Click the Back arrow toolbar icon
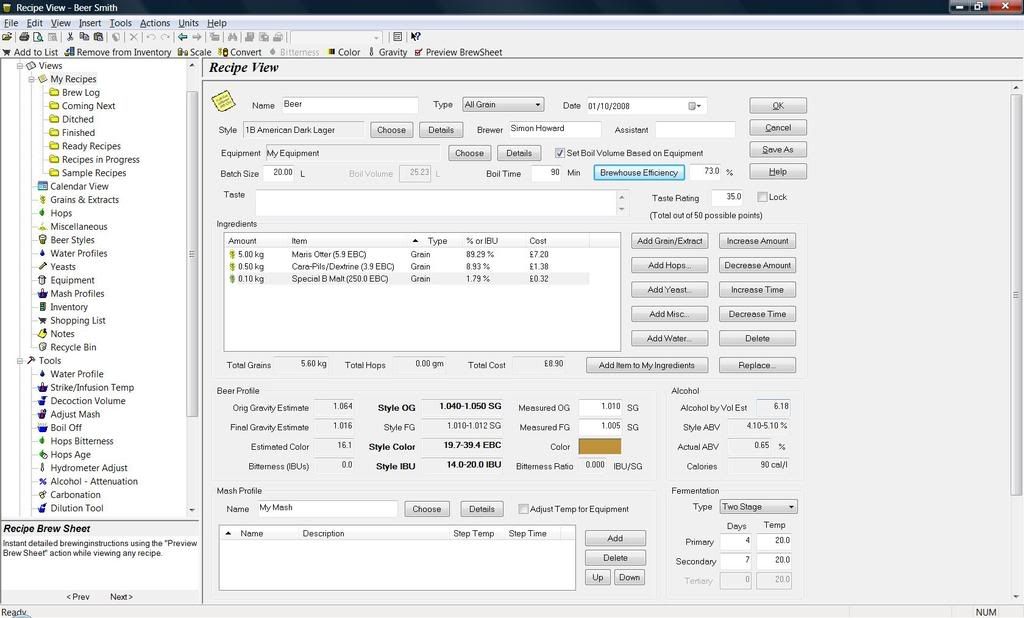Image resolution: width=1024 pixels, height=618 pixels. [183, 37]
